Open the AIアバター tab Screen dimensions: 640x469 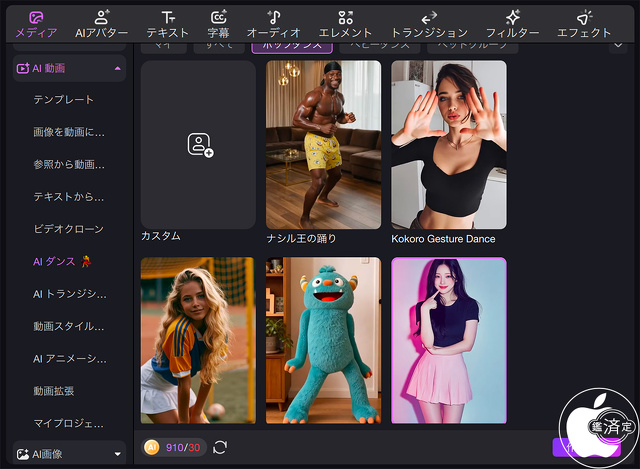coord(101,24)
